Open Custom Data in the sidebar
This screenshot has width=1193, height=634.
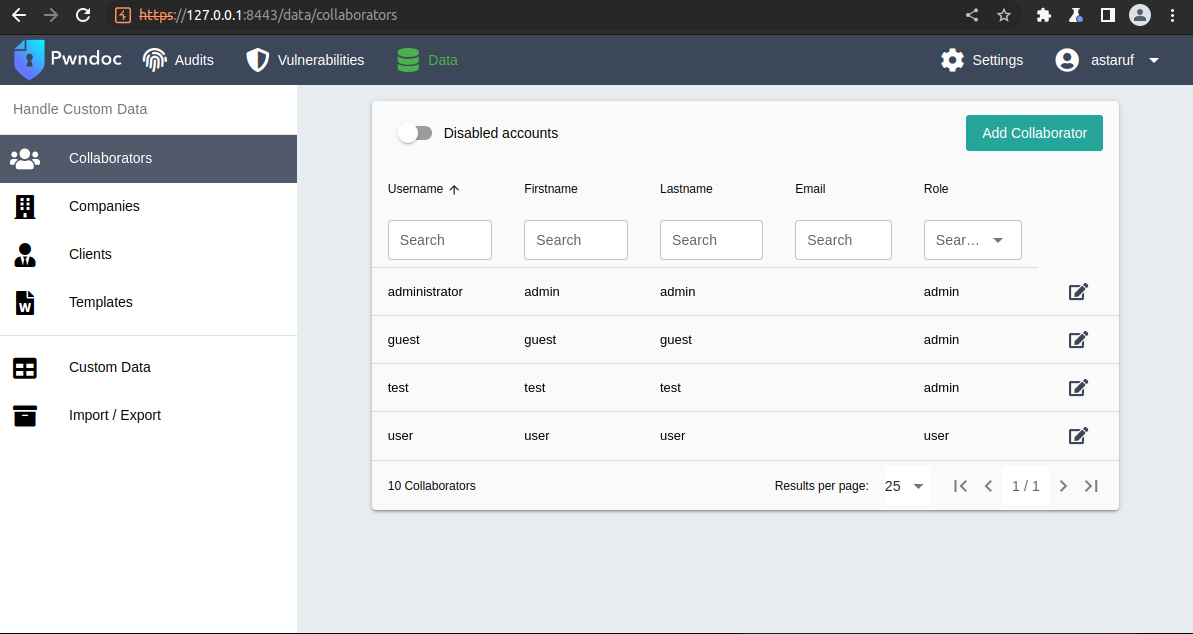[110, 367]
